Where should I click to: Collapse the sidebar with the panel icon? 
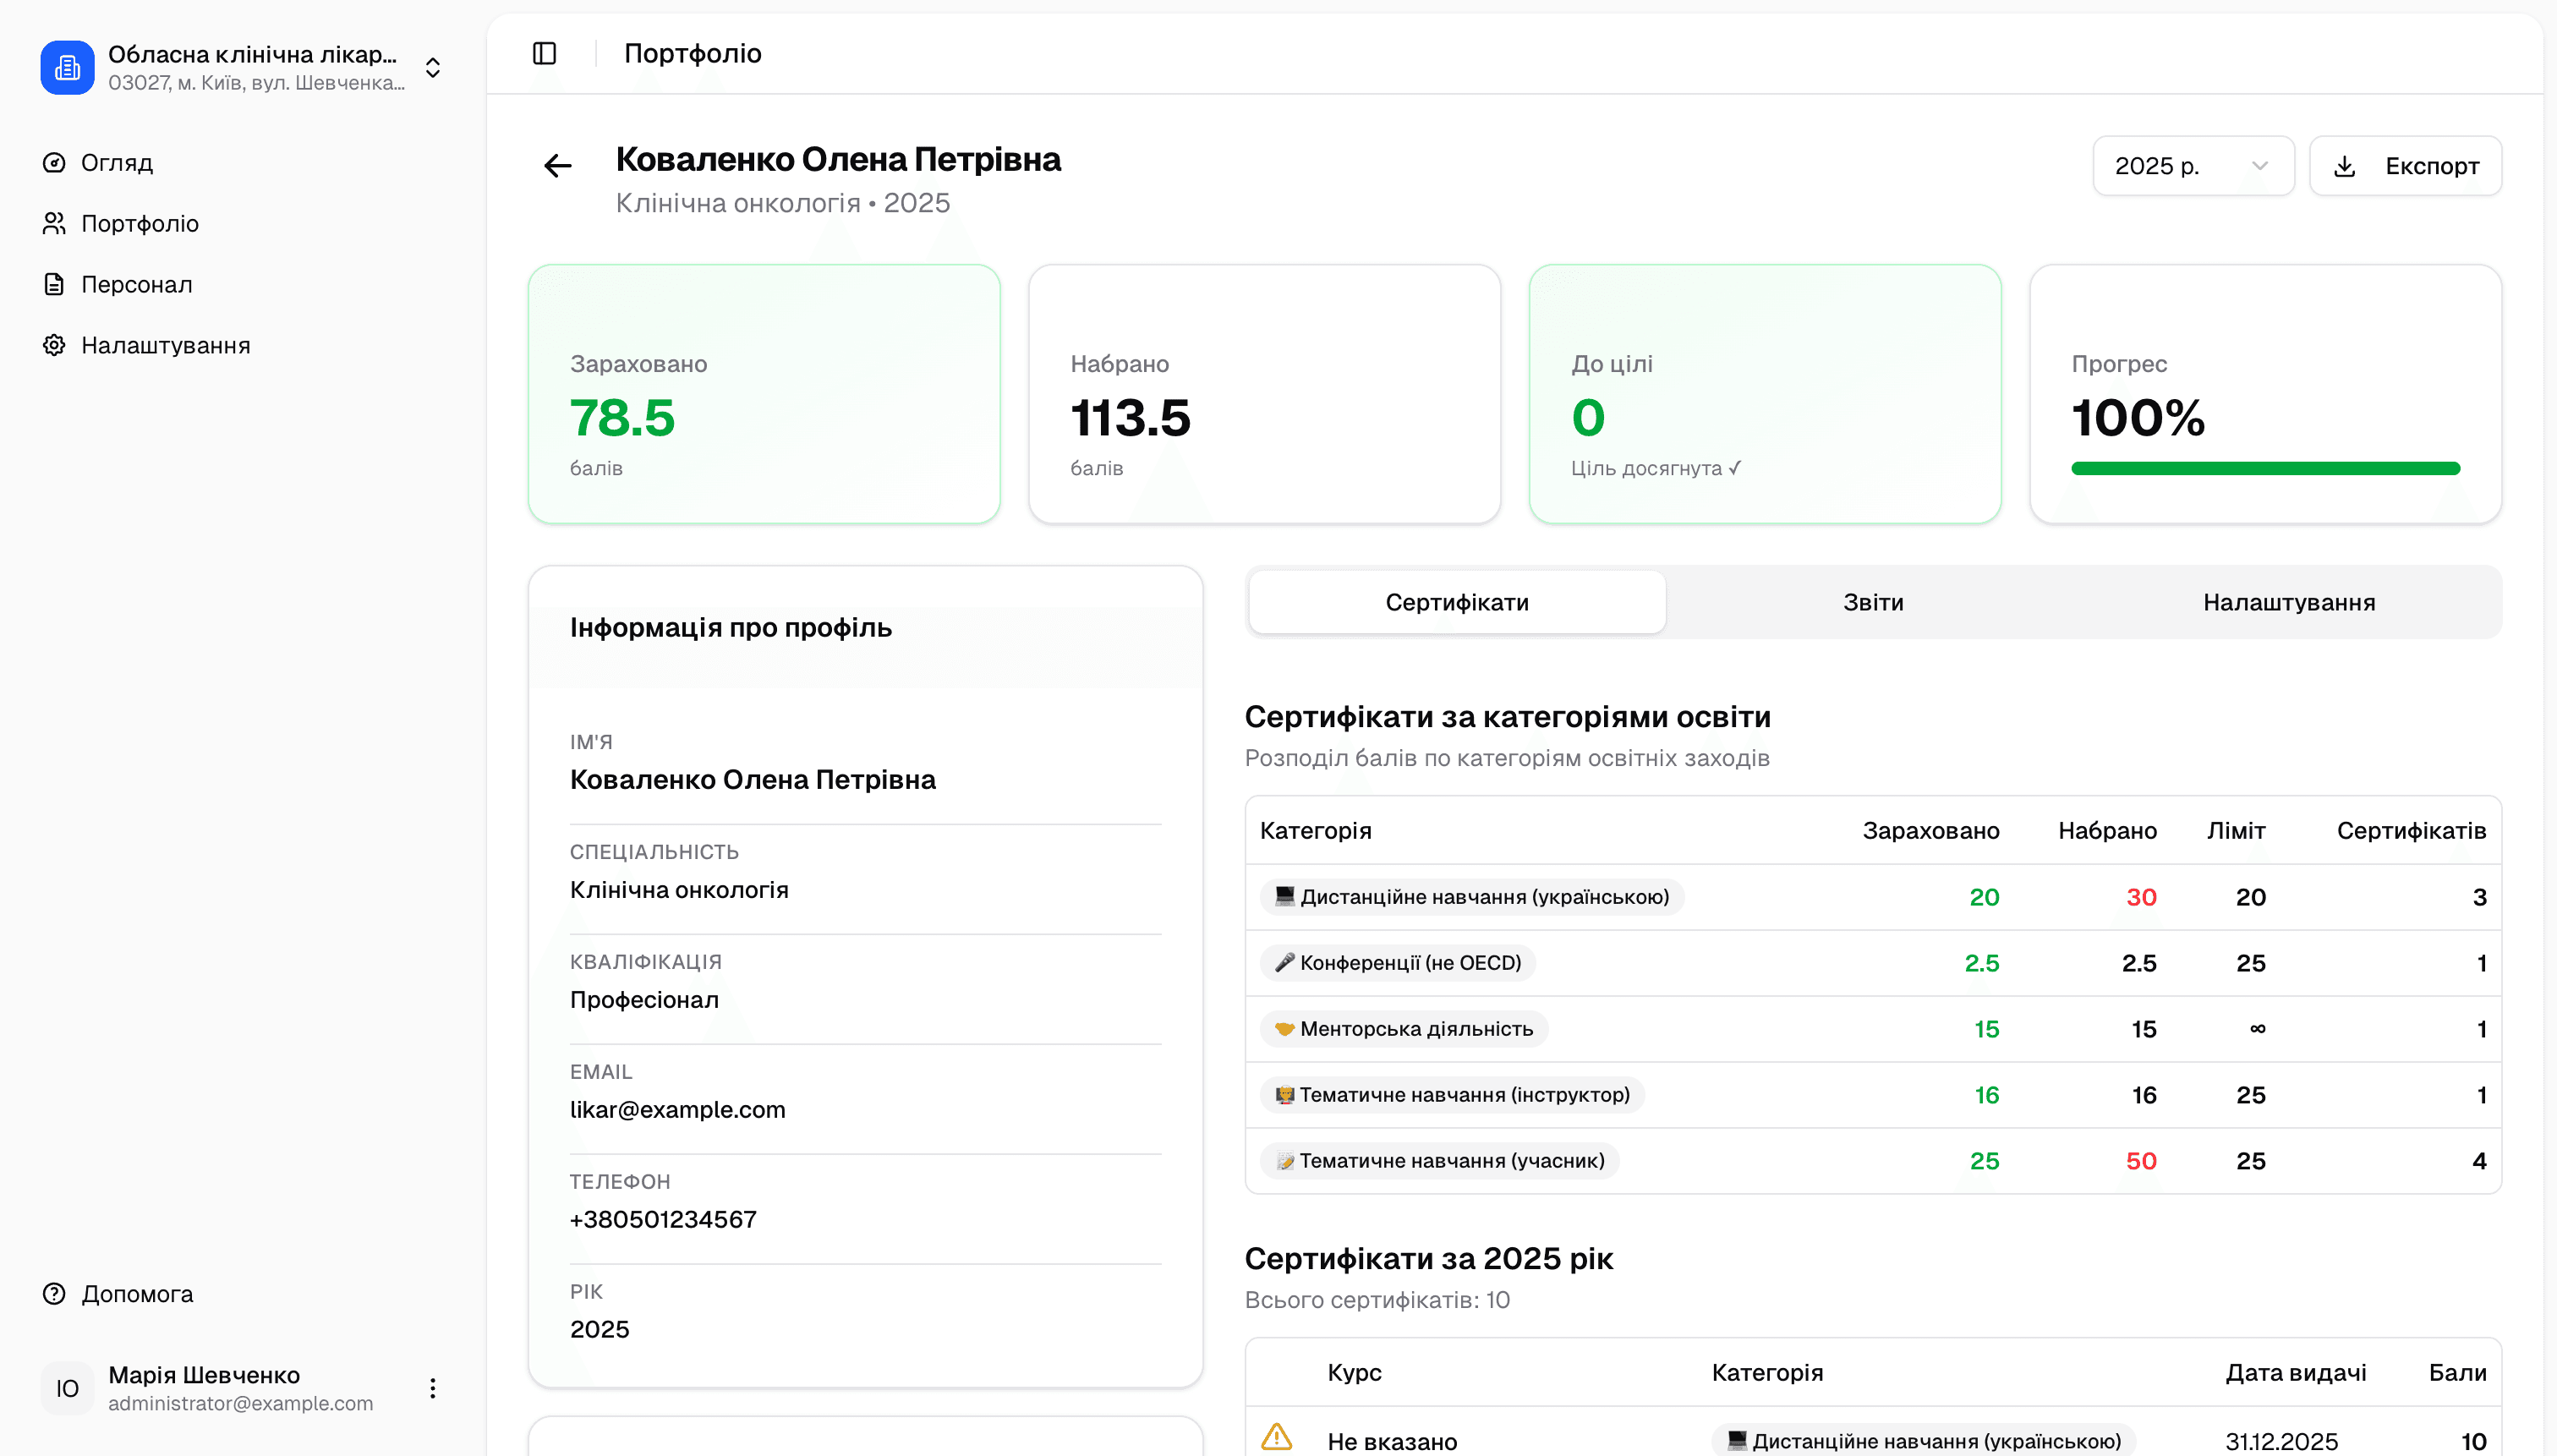[x=544, y=53]
